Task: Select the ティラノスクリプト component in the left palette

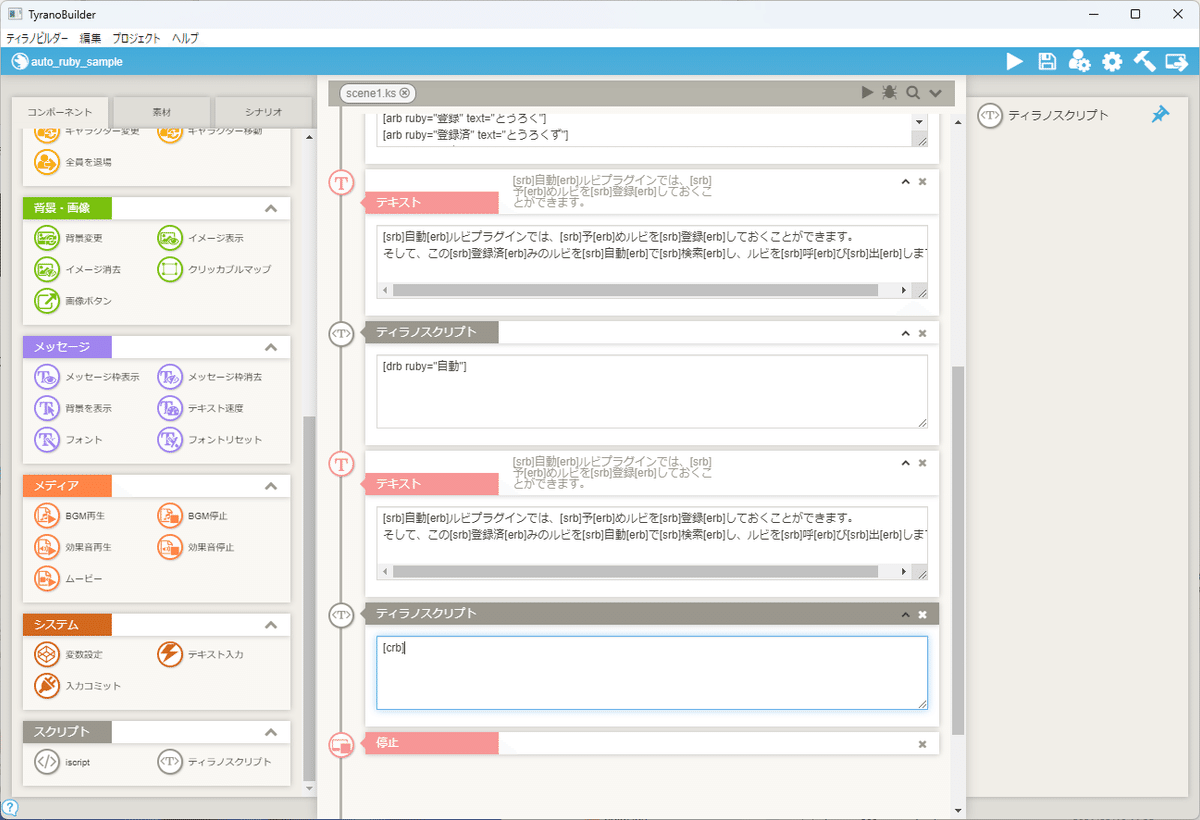Action: click(214, 762)
